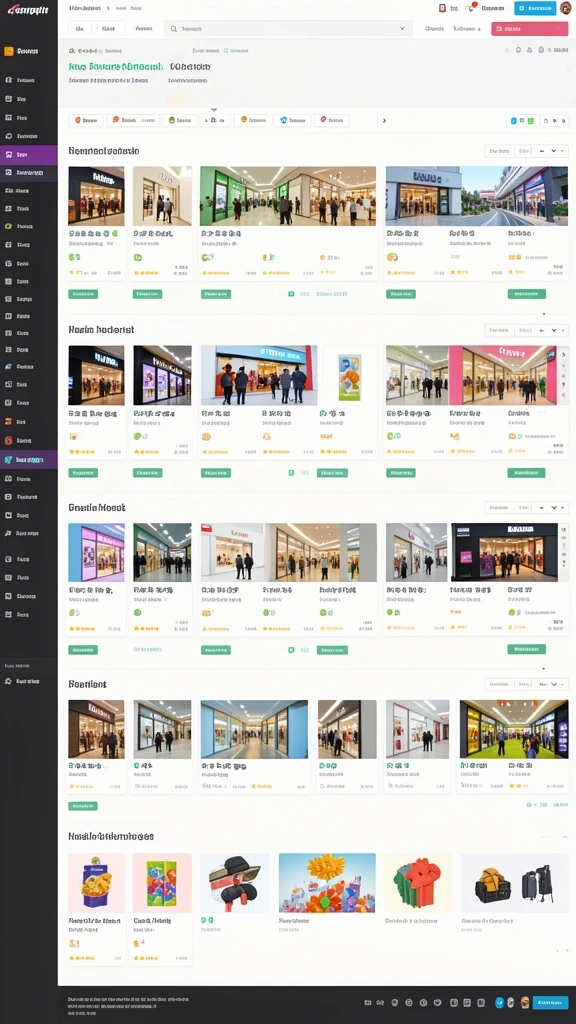
Task: Click the orange carousel dots beside the product row
Action: (x=560, y=951)
